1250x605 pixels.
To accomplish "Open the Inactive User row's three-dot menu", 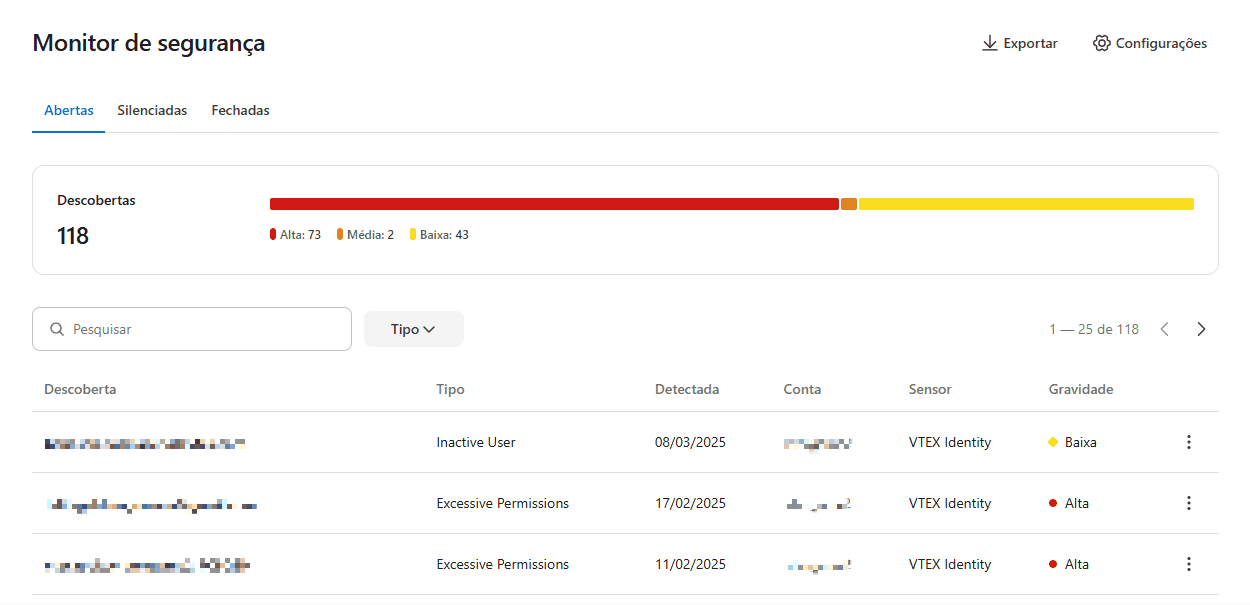I will pyautogui.click(x=1188, y=442).
